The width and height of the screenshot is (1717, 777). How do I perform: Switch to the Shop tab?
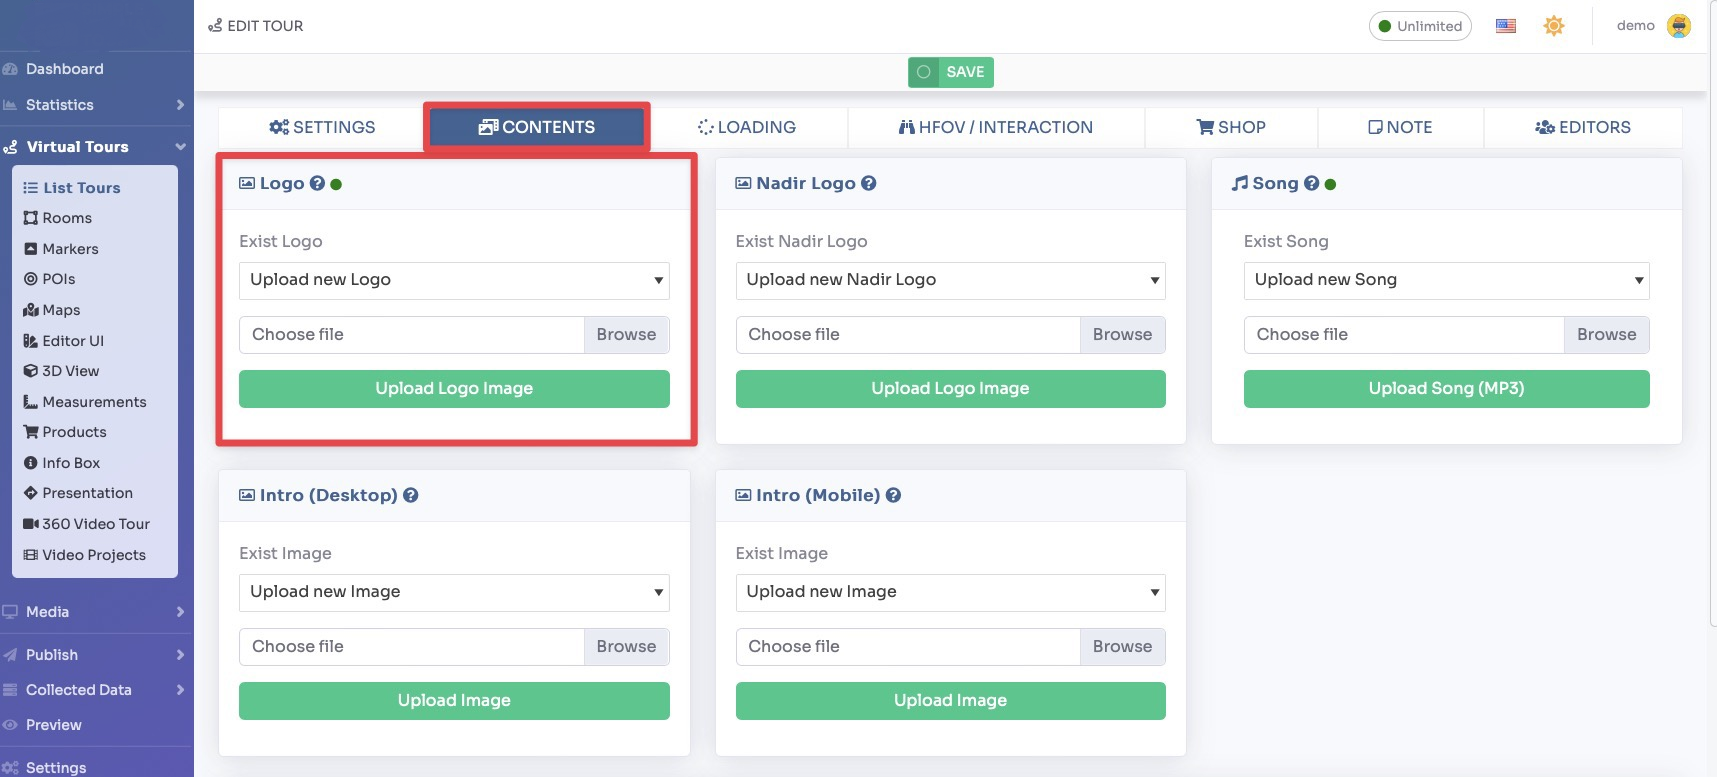[x=1231, y=127]
